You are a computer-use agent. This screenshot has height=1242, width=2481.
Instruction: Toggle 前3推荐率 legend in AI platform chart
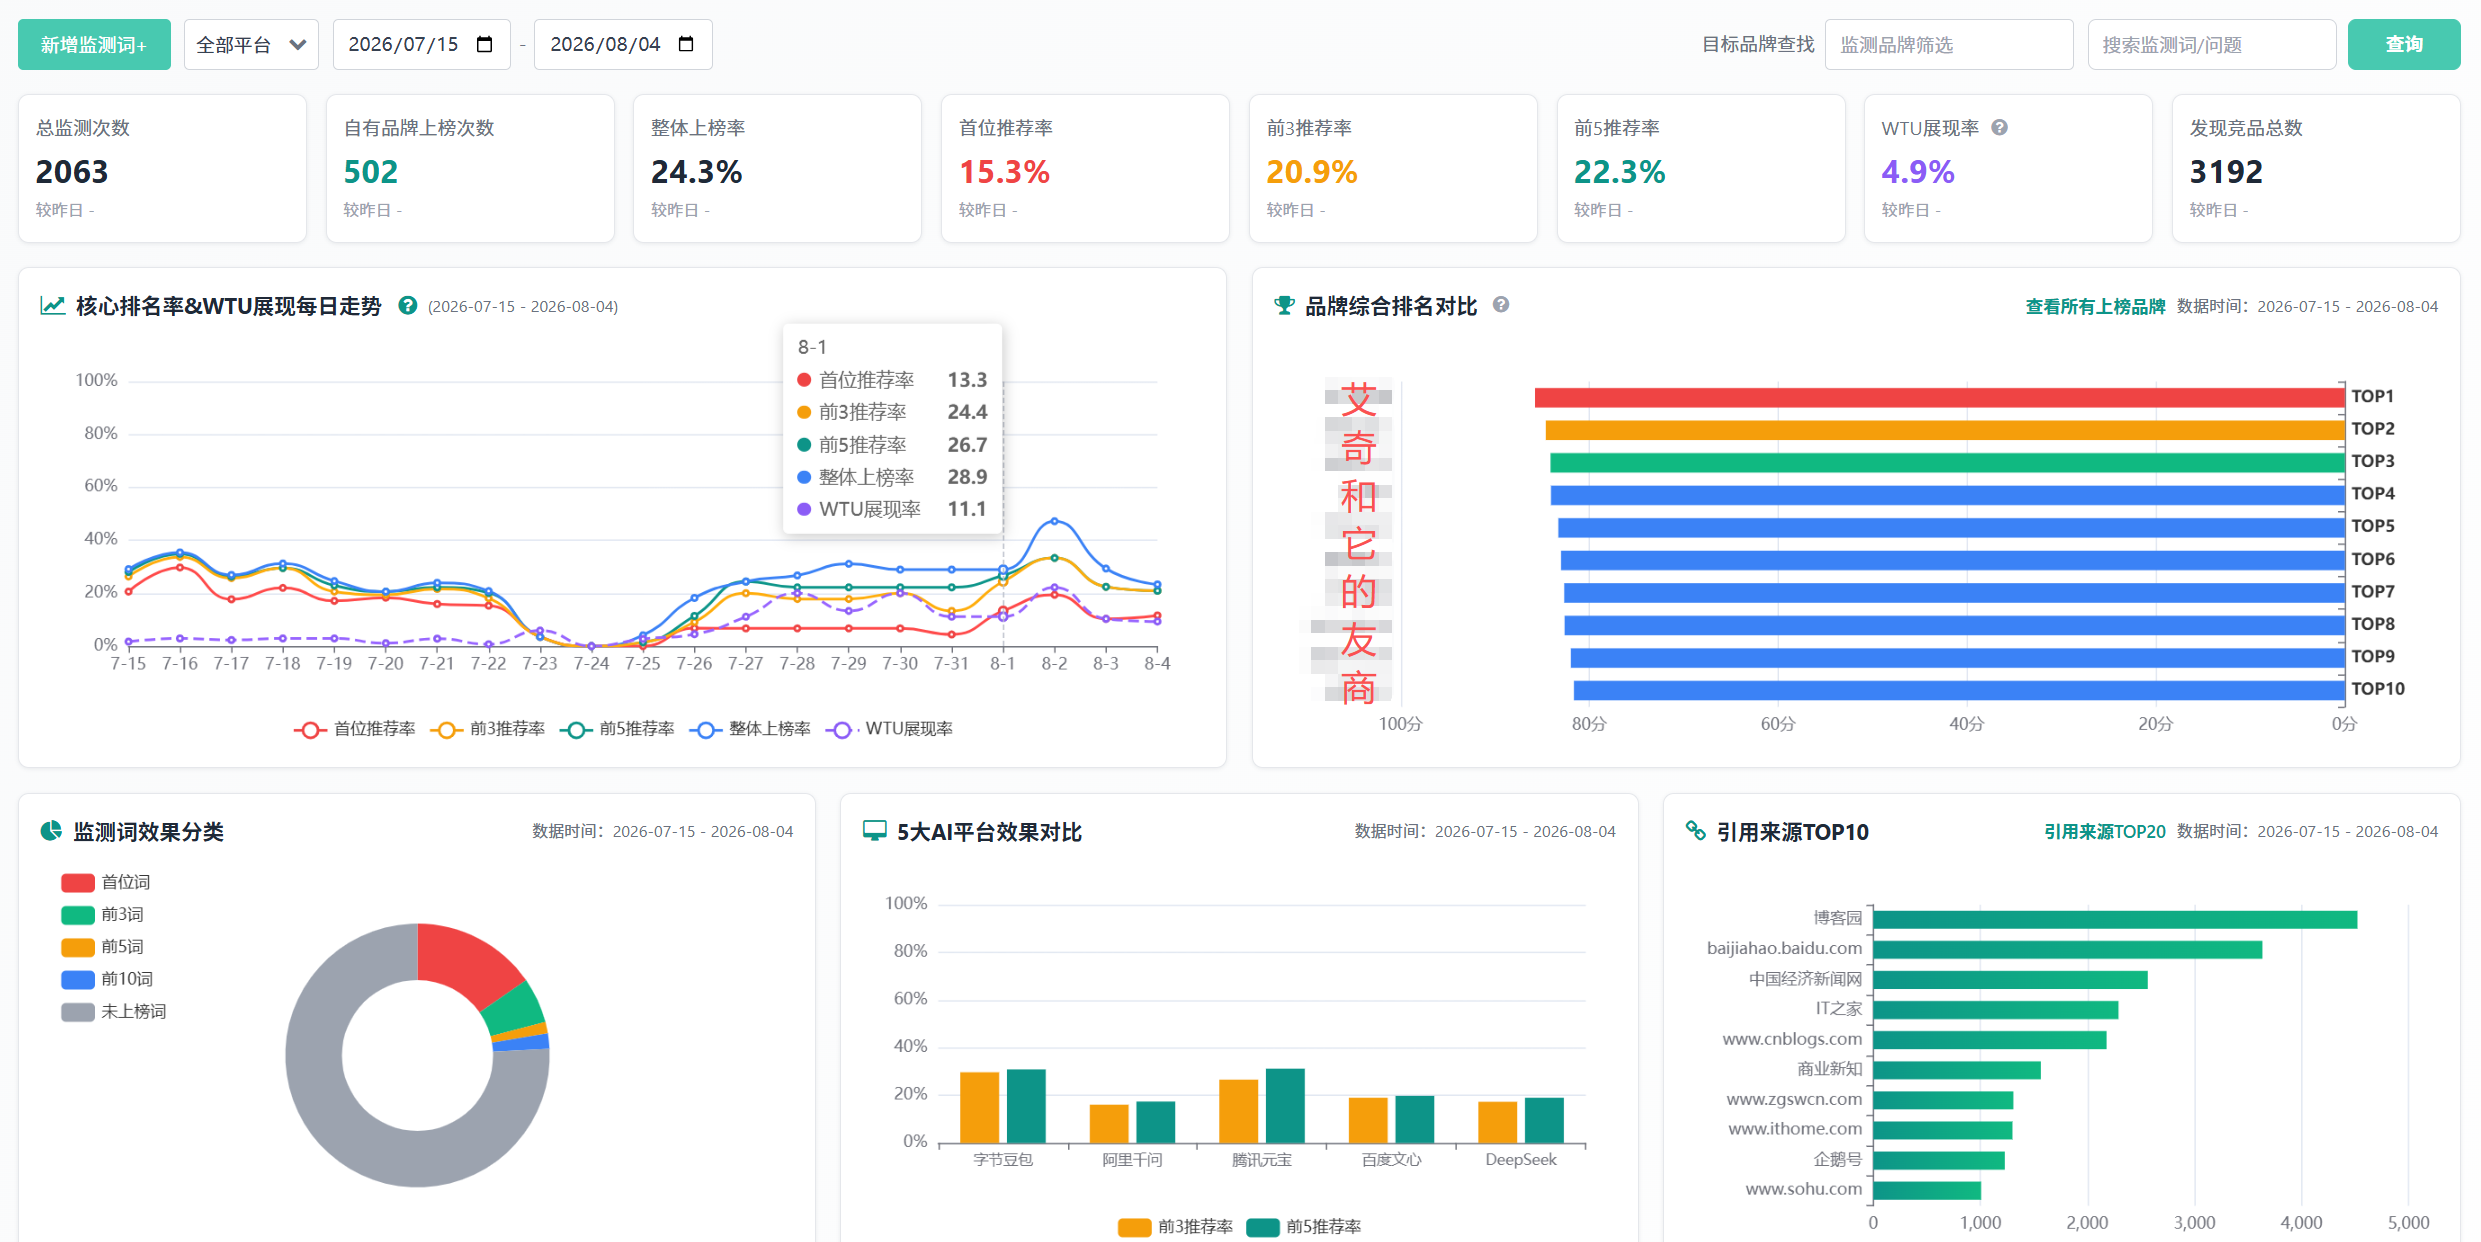[1175, 1226]
